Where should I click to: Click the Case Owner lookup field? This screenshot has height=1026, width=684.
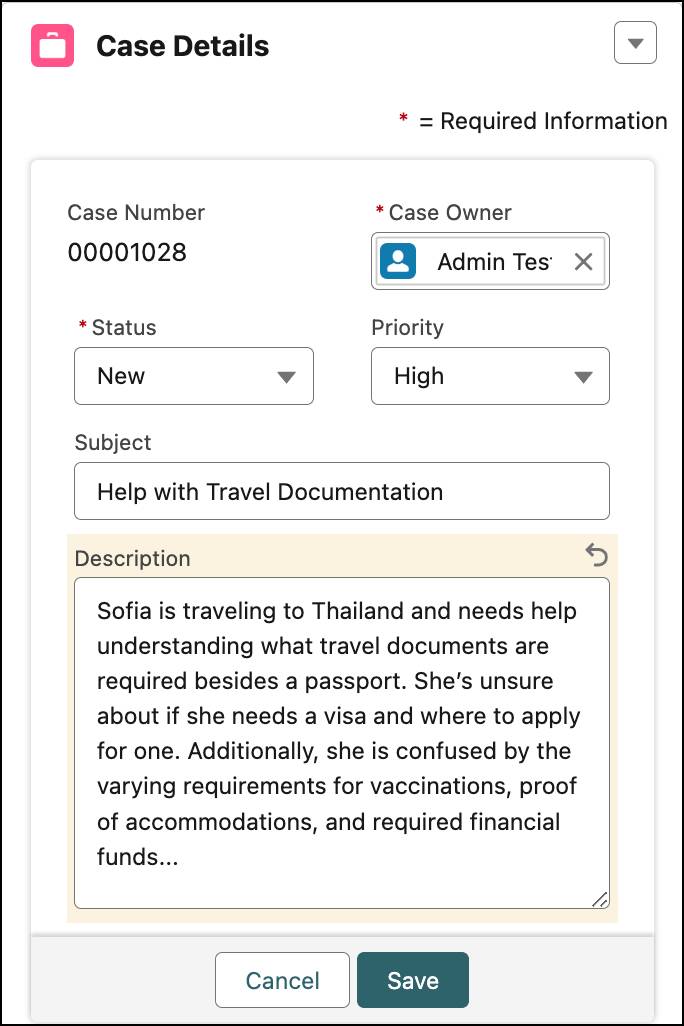click(490, 261)
